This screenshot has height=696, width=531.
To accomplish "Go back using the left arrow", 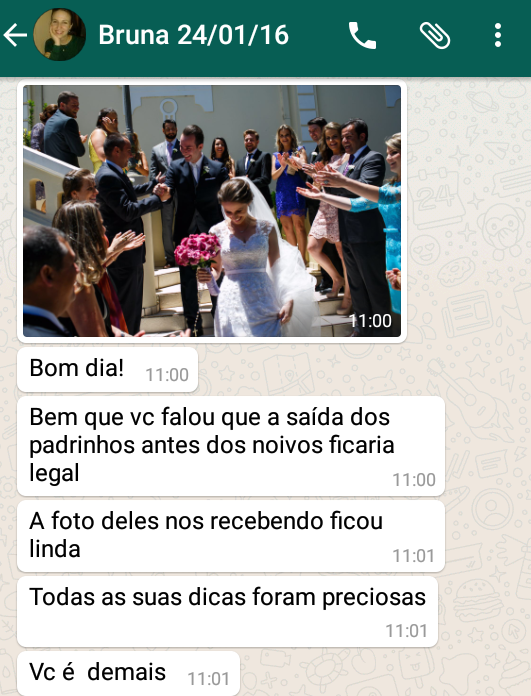I will click(x=15, y=35).
